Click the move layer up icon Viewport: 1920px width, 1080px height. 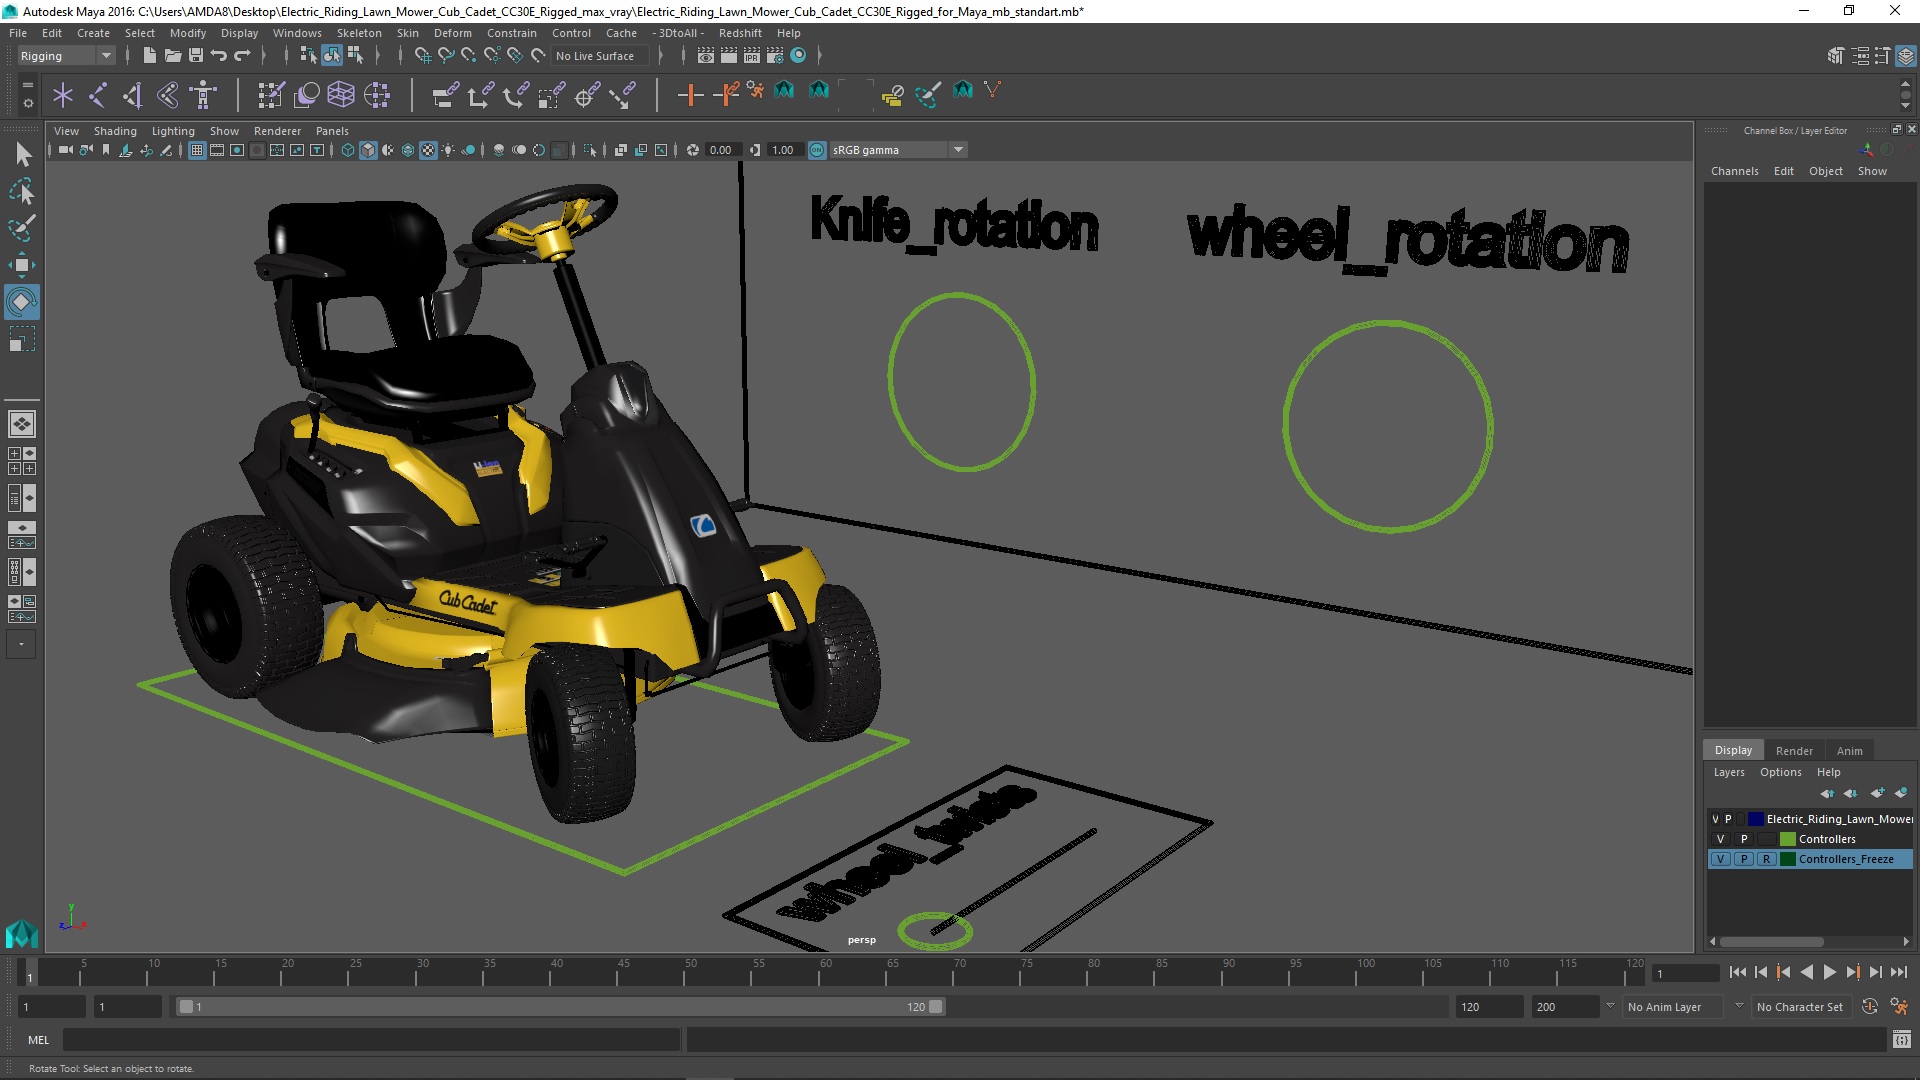click(x=1827, y=793)
